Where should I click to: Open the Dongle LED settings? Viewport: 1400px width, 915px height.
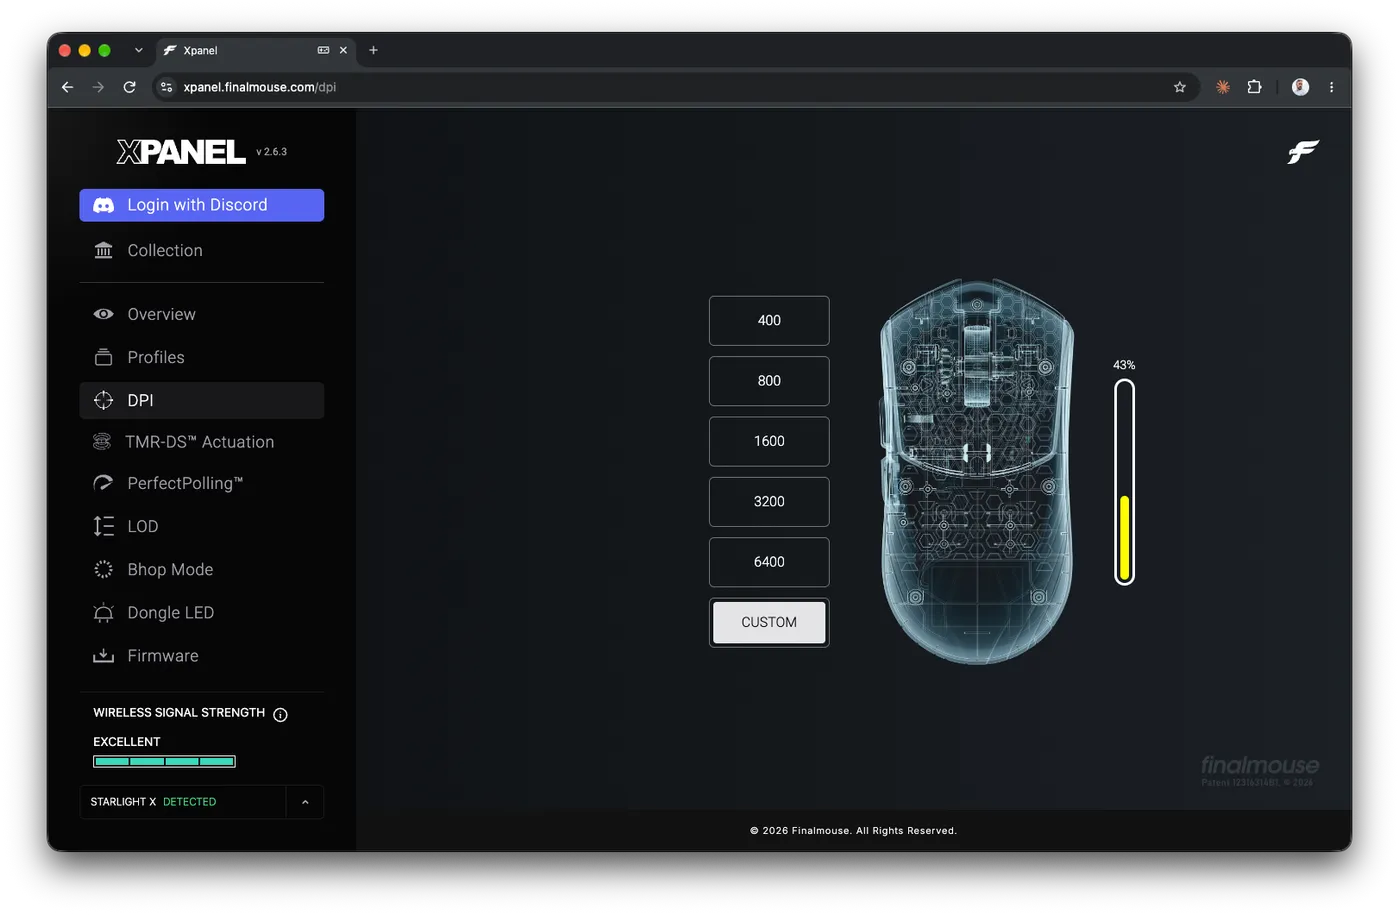pos(202,613)
